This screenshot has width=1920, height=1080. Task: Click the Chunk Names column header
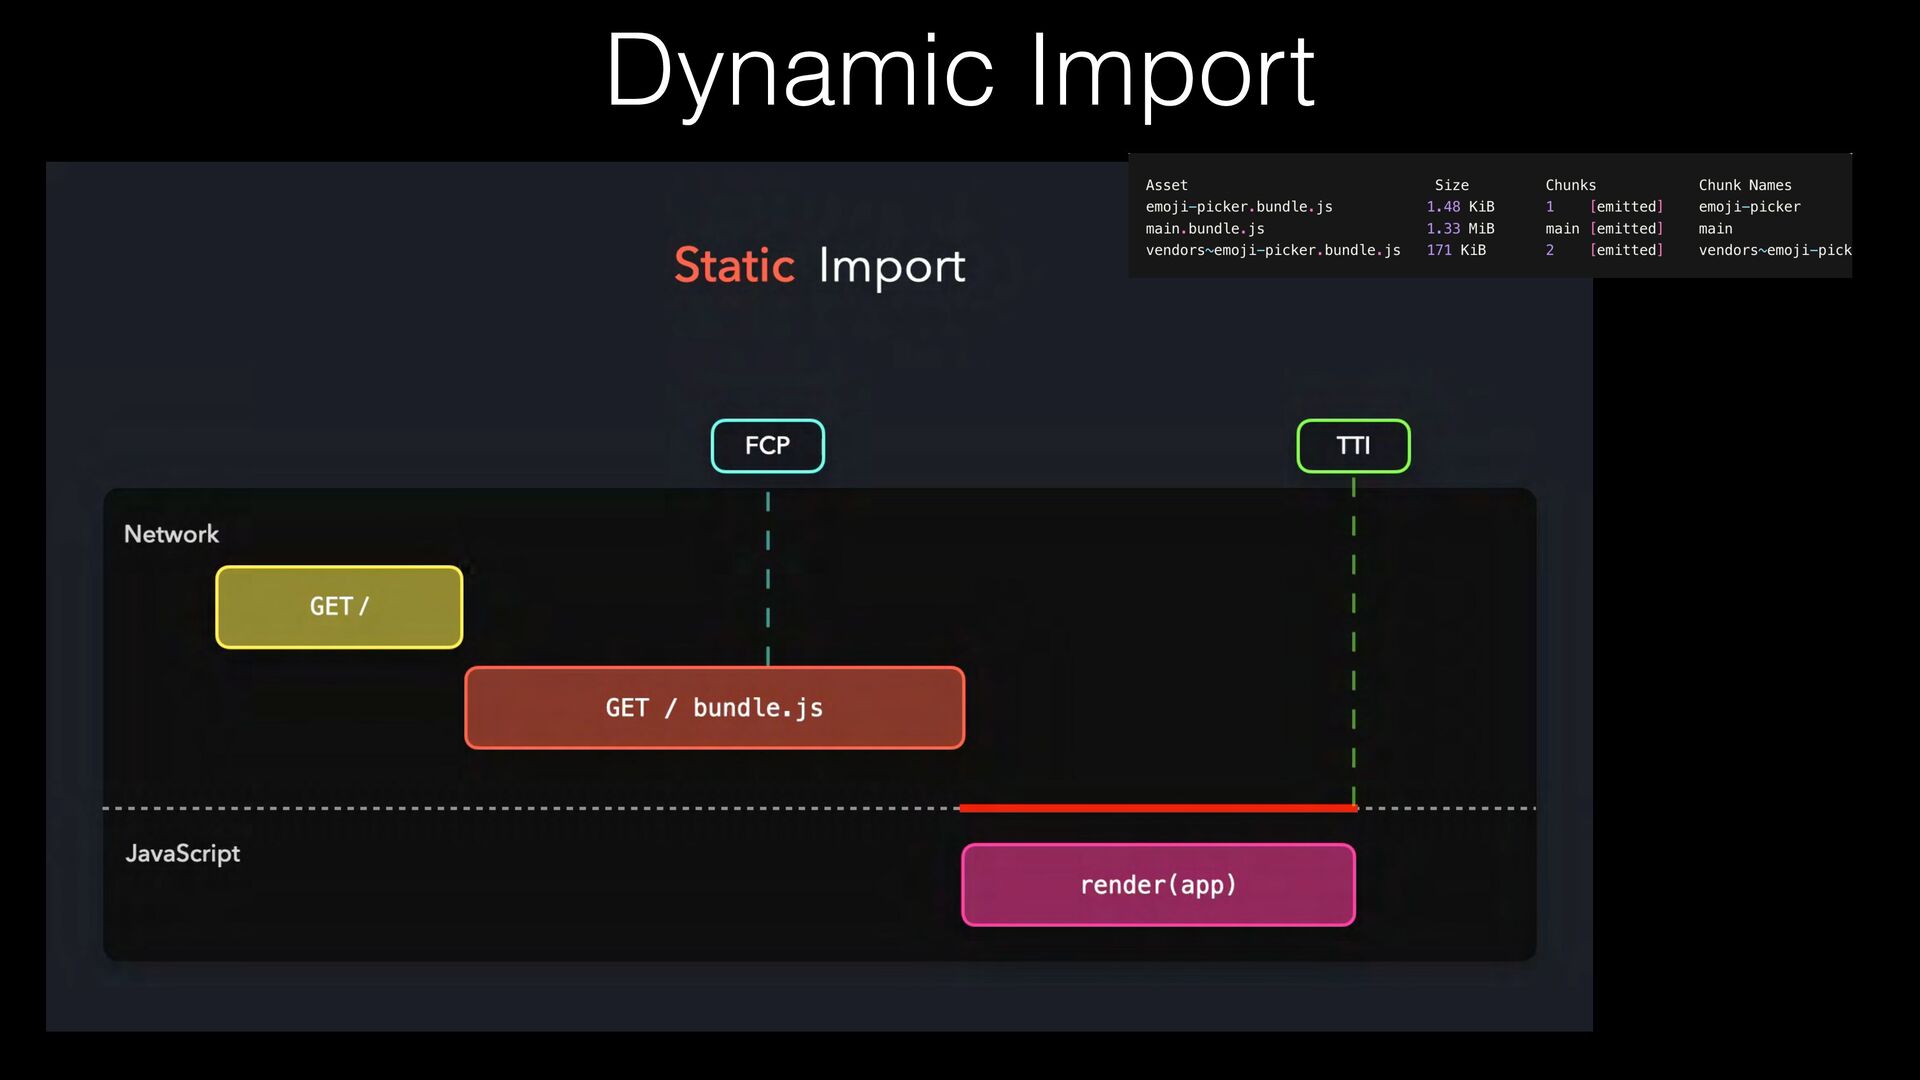1745,185
